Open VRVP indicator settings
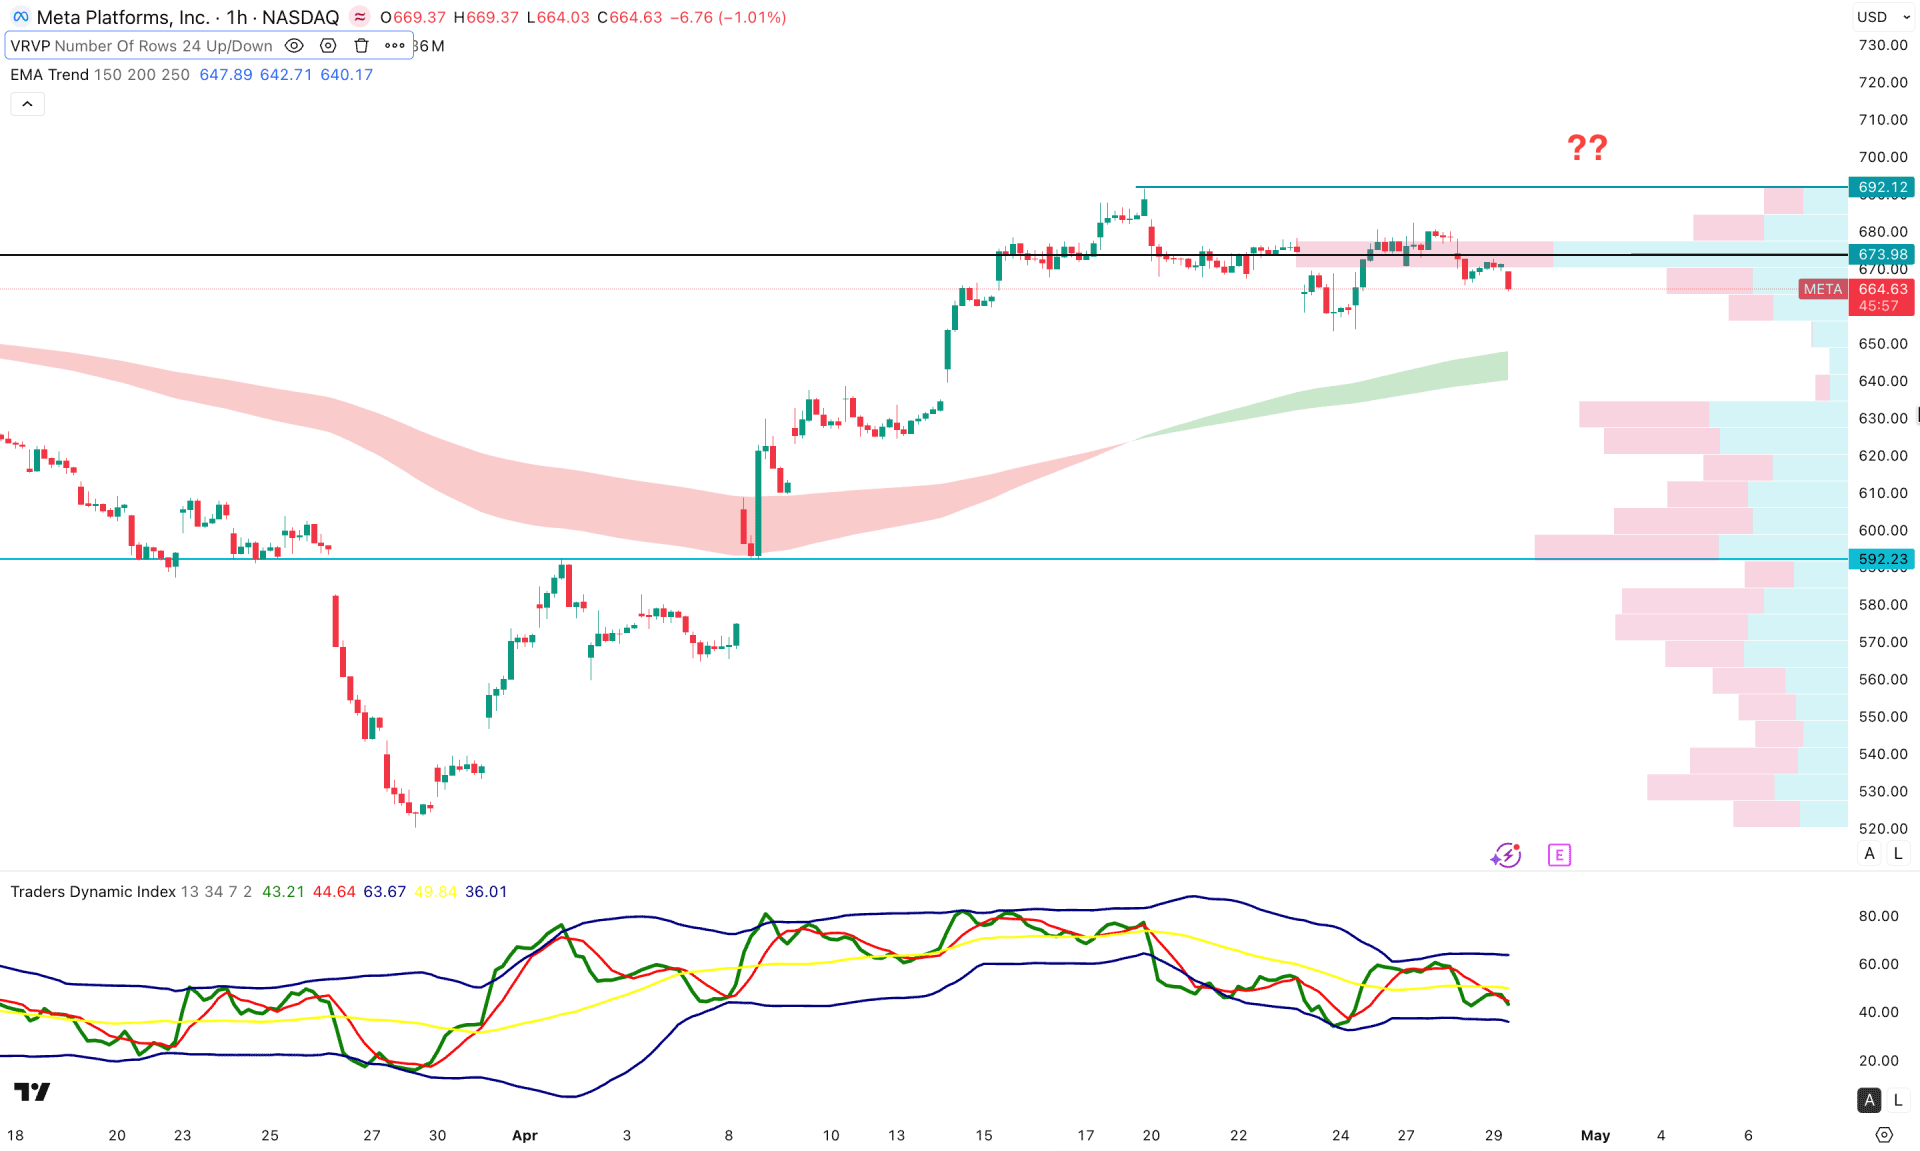 pos(328,46)
